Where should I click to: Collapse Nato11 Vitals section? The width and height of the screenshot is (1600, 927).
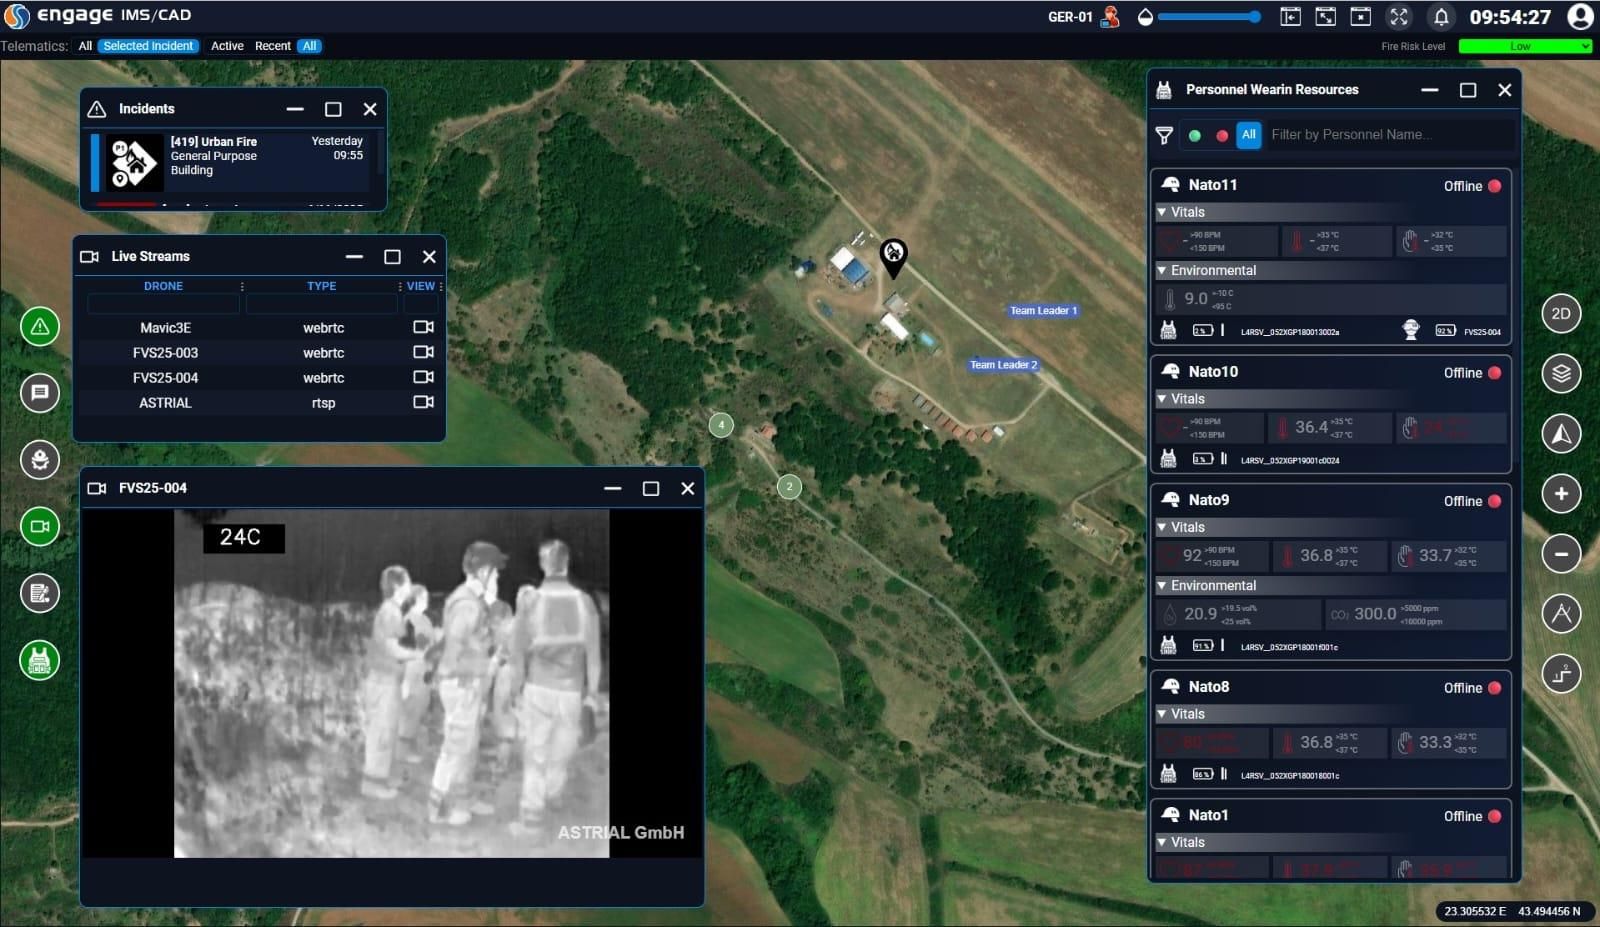(x=1162, y=212)
